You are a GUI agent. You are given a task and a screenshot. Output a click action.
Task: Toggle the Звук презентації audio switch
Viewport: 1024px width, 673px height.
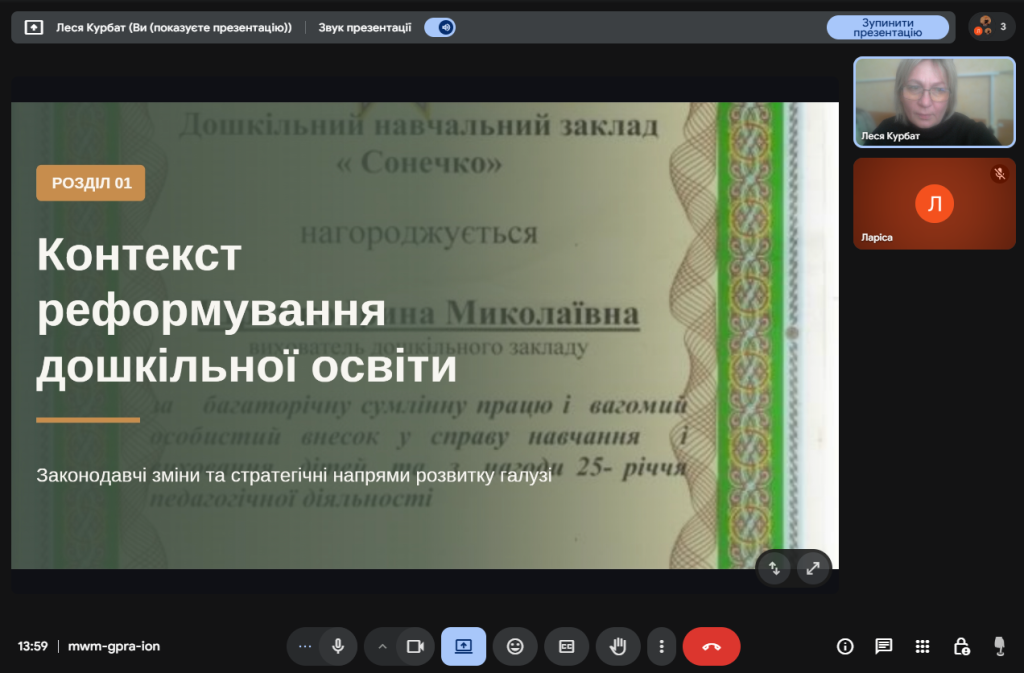point(440,27)
